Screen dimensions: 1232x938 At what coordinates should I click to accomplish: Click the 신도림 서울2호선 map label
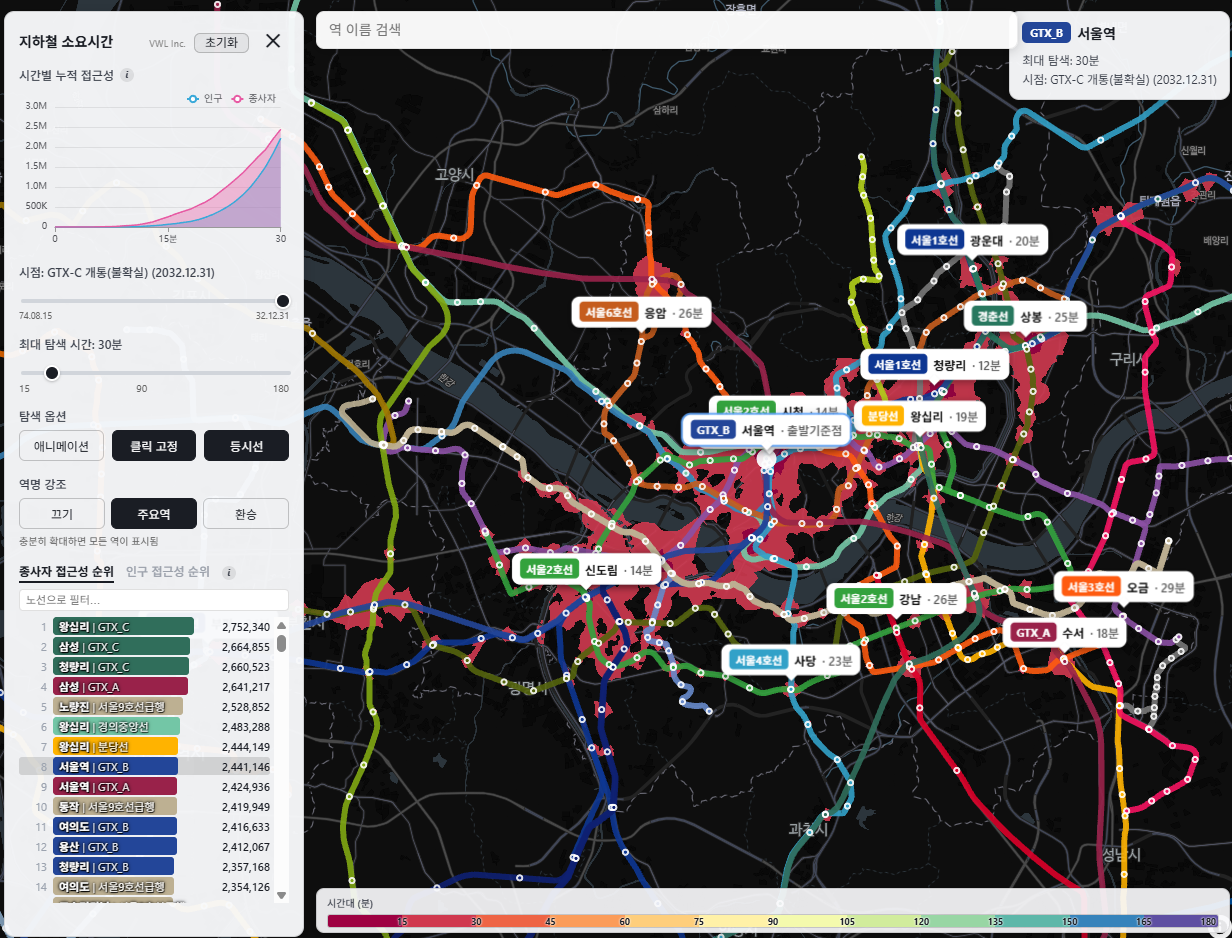click(586, 570)
